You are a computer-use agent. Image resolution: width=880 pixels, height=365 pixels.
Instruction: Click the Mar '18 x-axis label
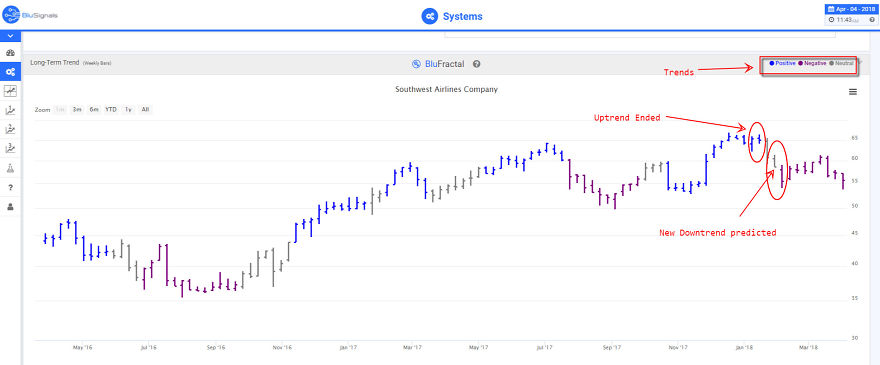point(808,348)
